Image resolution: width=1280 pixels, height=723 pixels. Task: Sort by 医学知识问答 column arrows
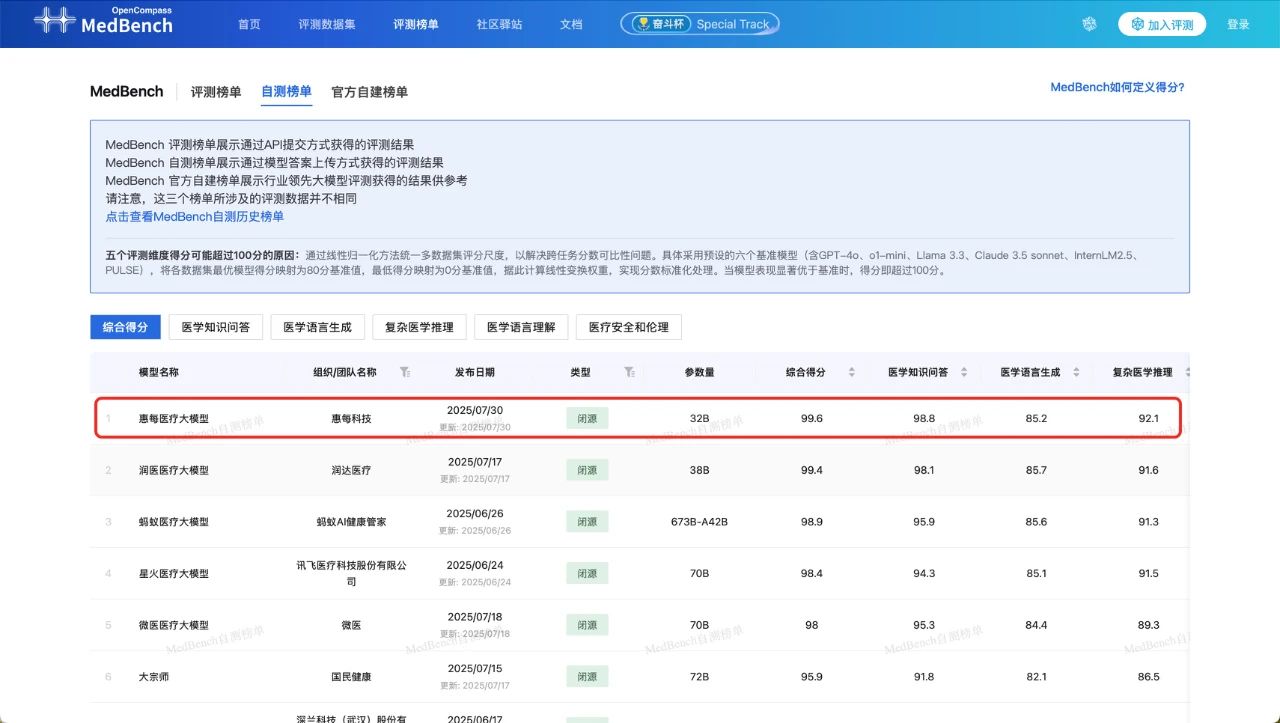pyautogui.click(x=964, y=372)
